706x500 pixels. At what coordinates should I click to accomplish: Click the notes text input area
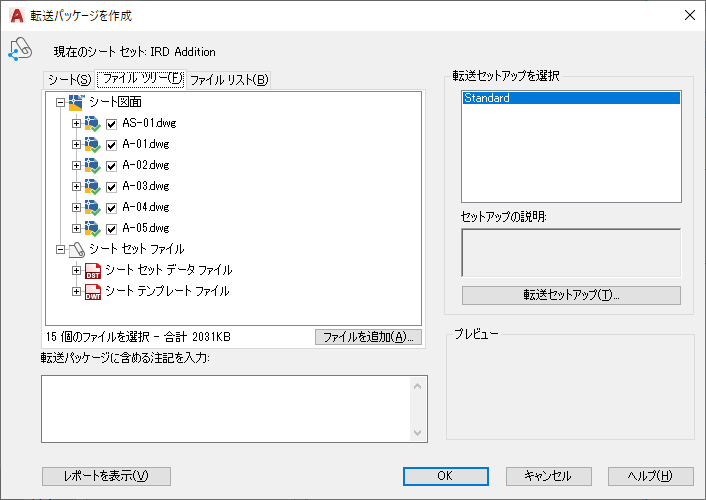click(226, 409)
